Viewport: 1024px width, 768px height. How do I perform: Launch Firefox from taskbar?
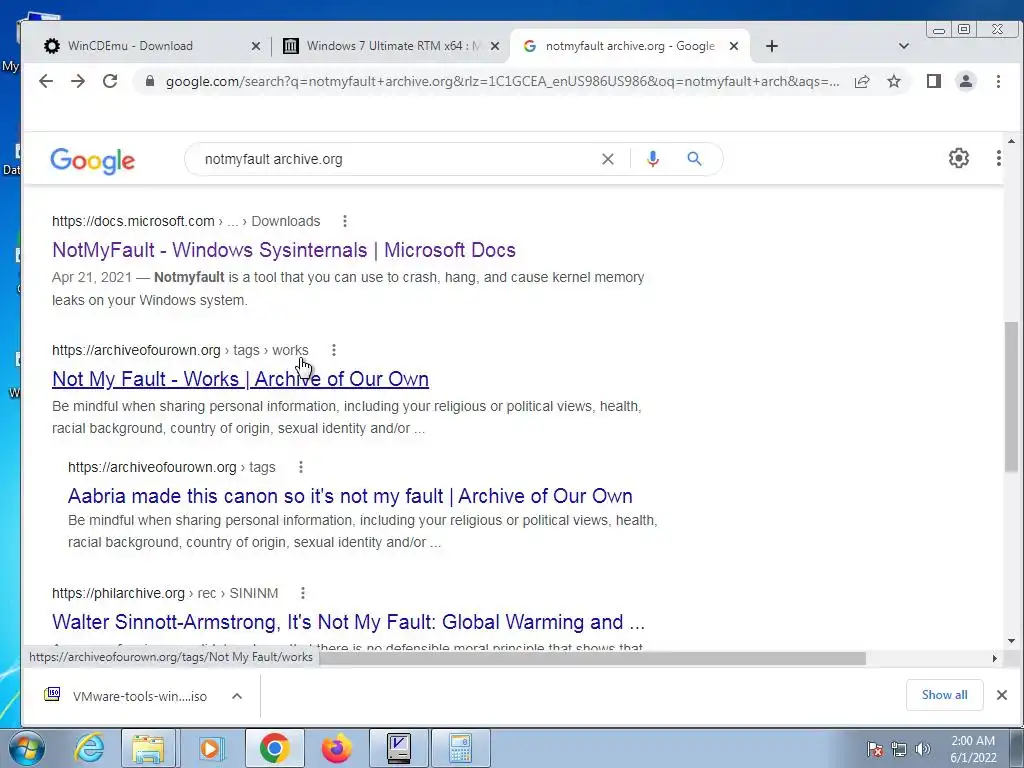click(x=336, y=748)
